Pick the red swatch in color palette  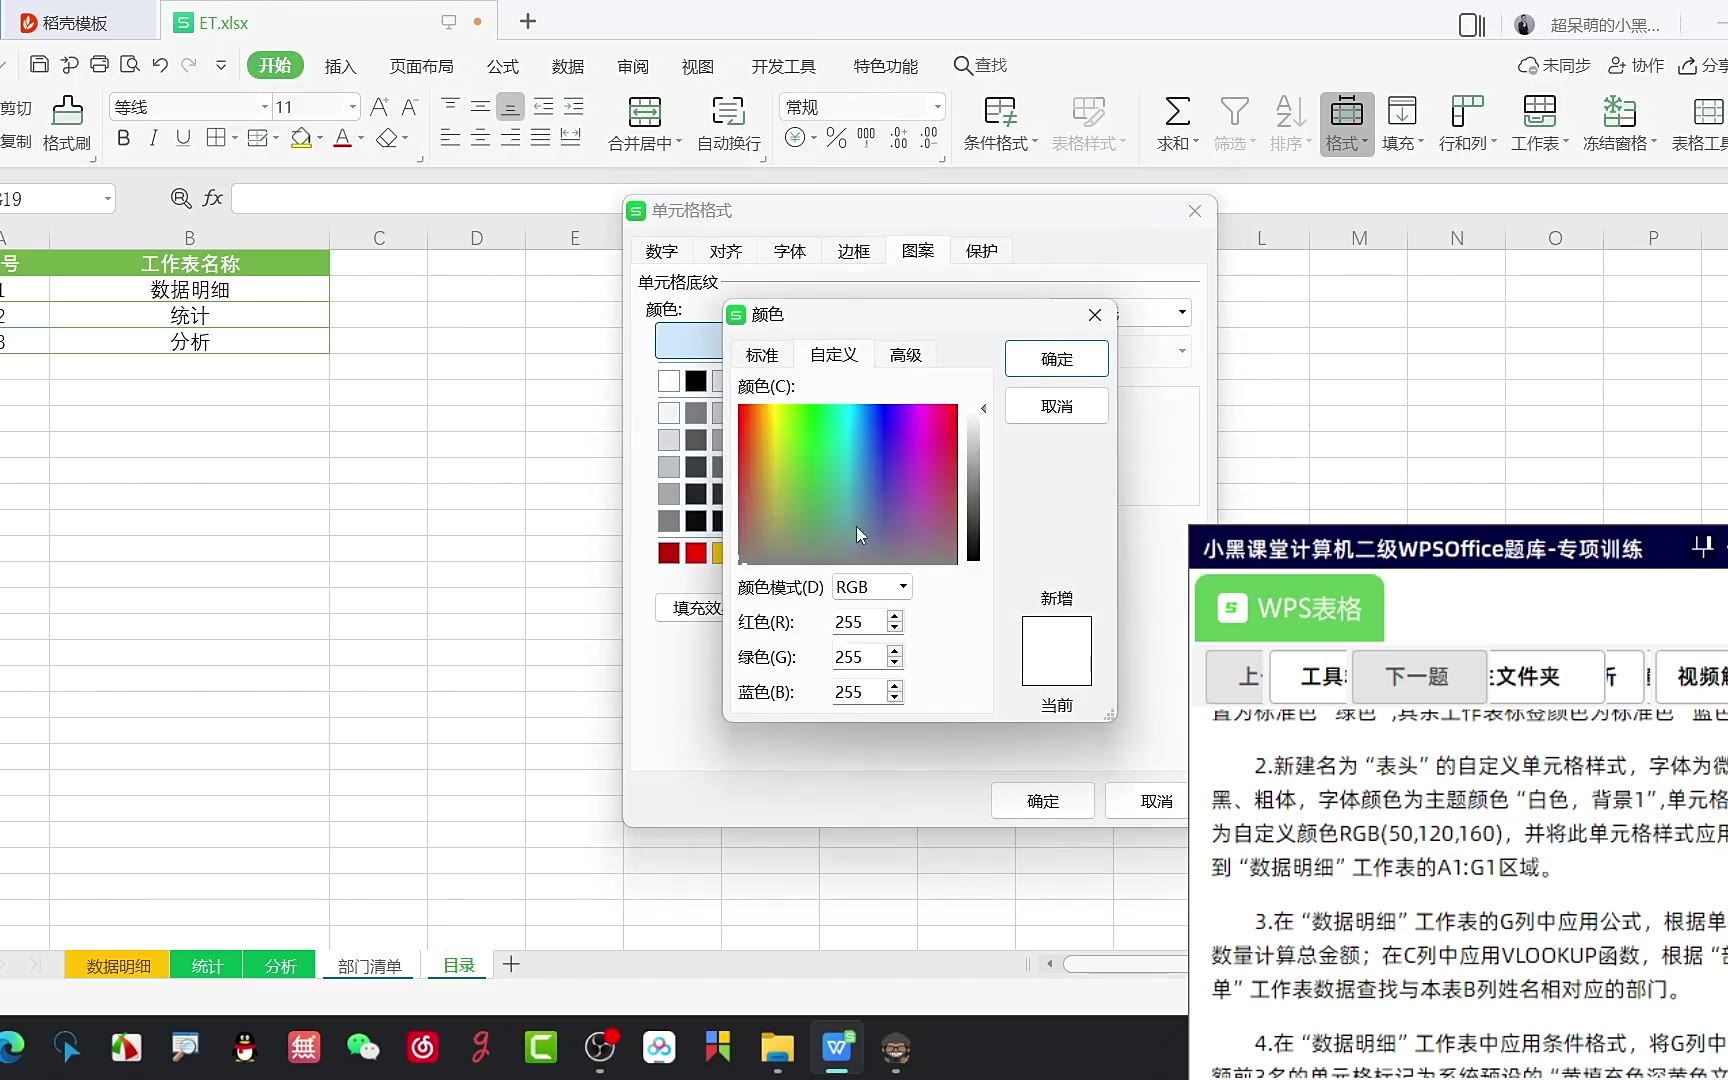(696, 553)
